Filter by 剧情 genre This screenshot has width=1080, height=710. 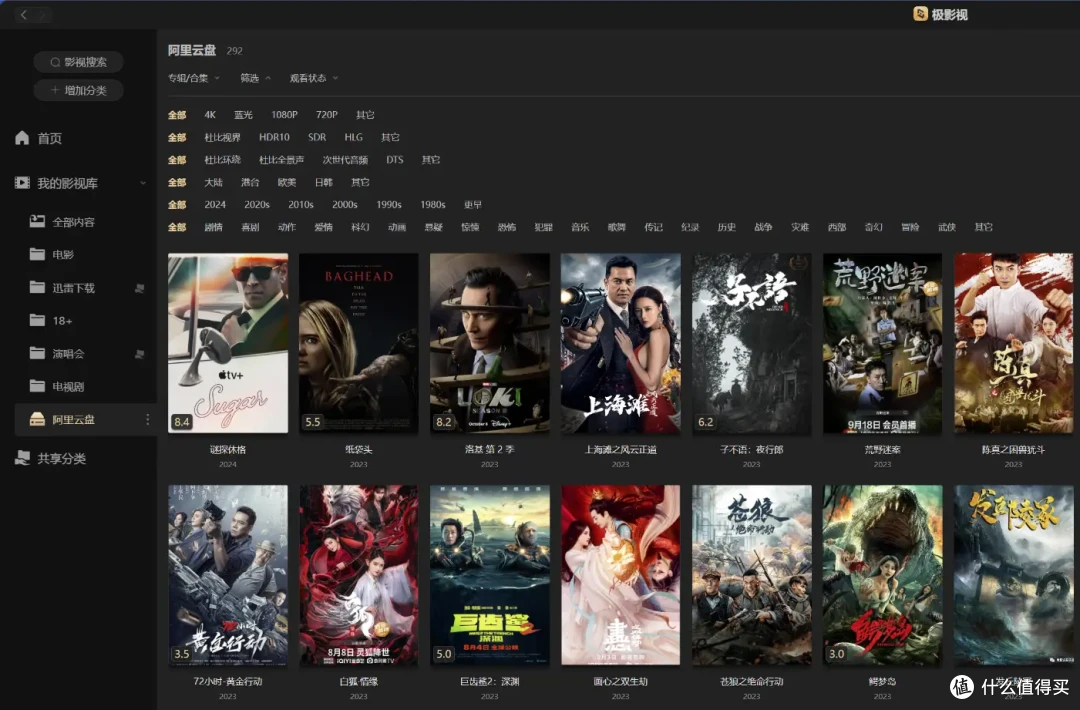pyautogui.click(x=214, y=227)
